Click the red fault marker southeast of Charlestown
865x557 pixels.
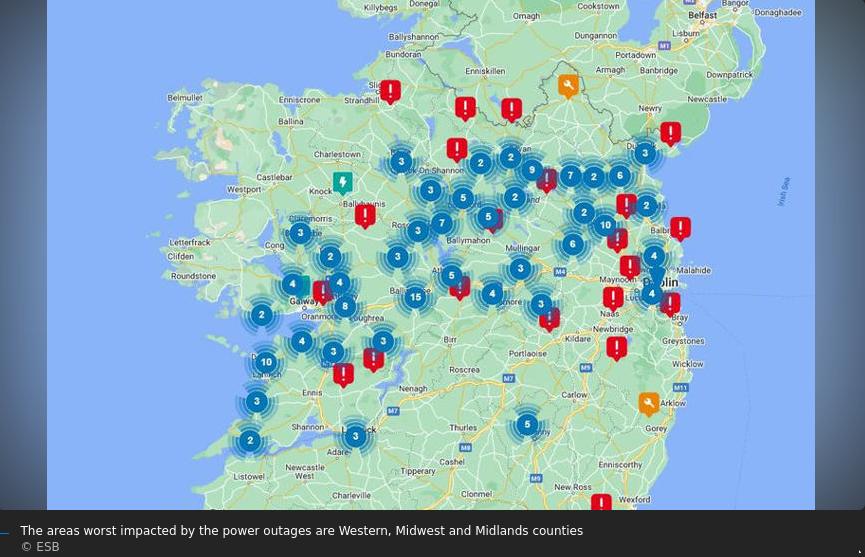[365, 215]
